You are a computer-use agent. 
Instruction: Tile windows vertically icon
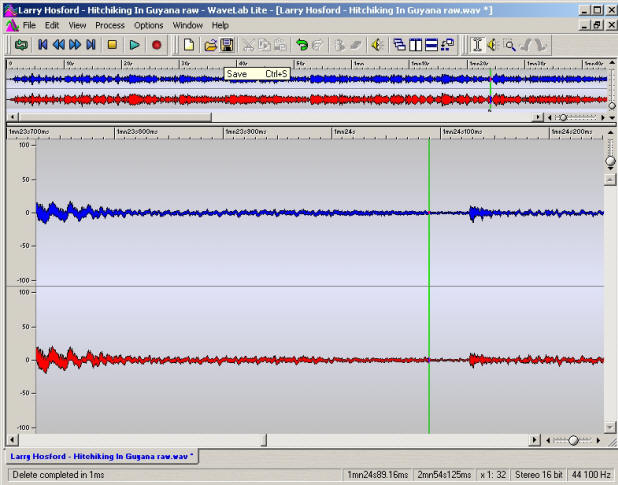click(415, 45)
